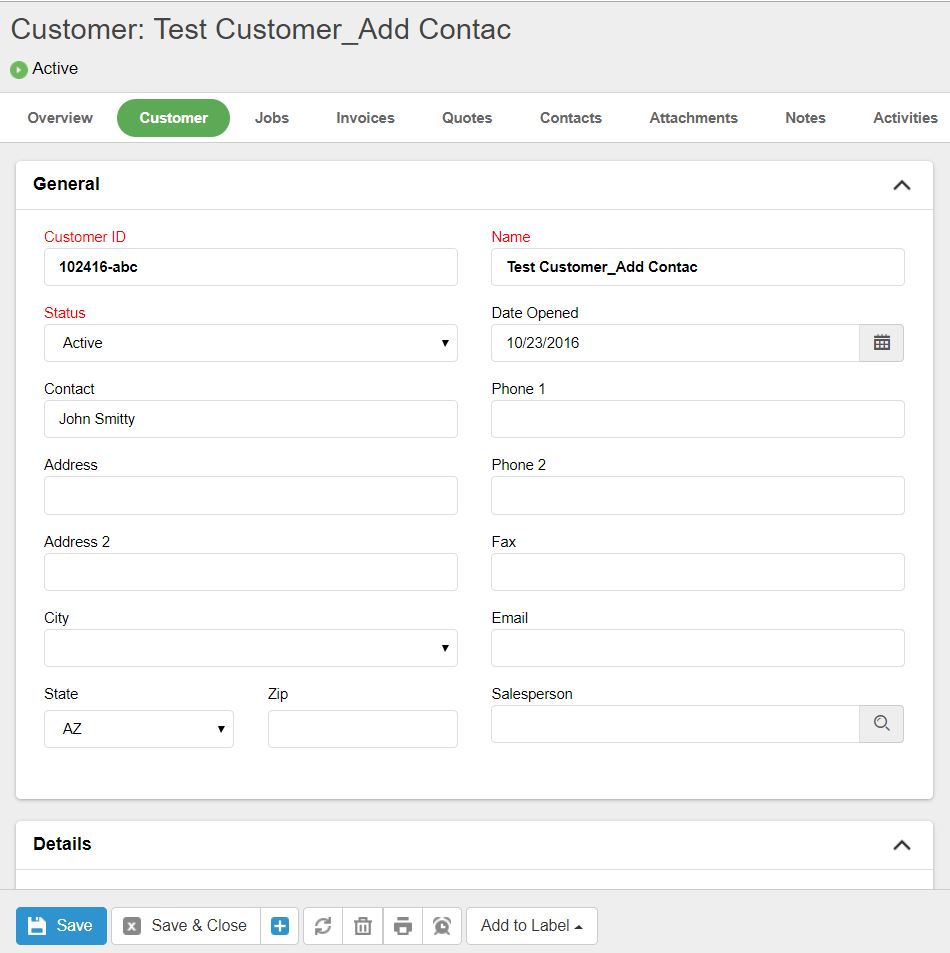Image resolution: width=950 pixels, height=953 pixels.
Task: Click the trash delete icon
Action: coord(363,926)
